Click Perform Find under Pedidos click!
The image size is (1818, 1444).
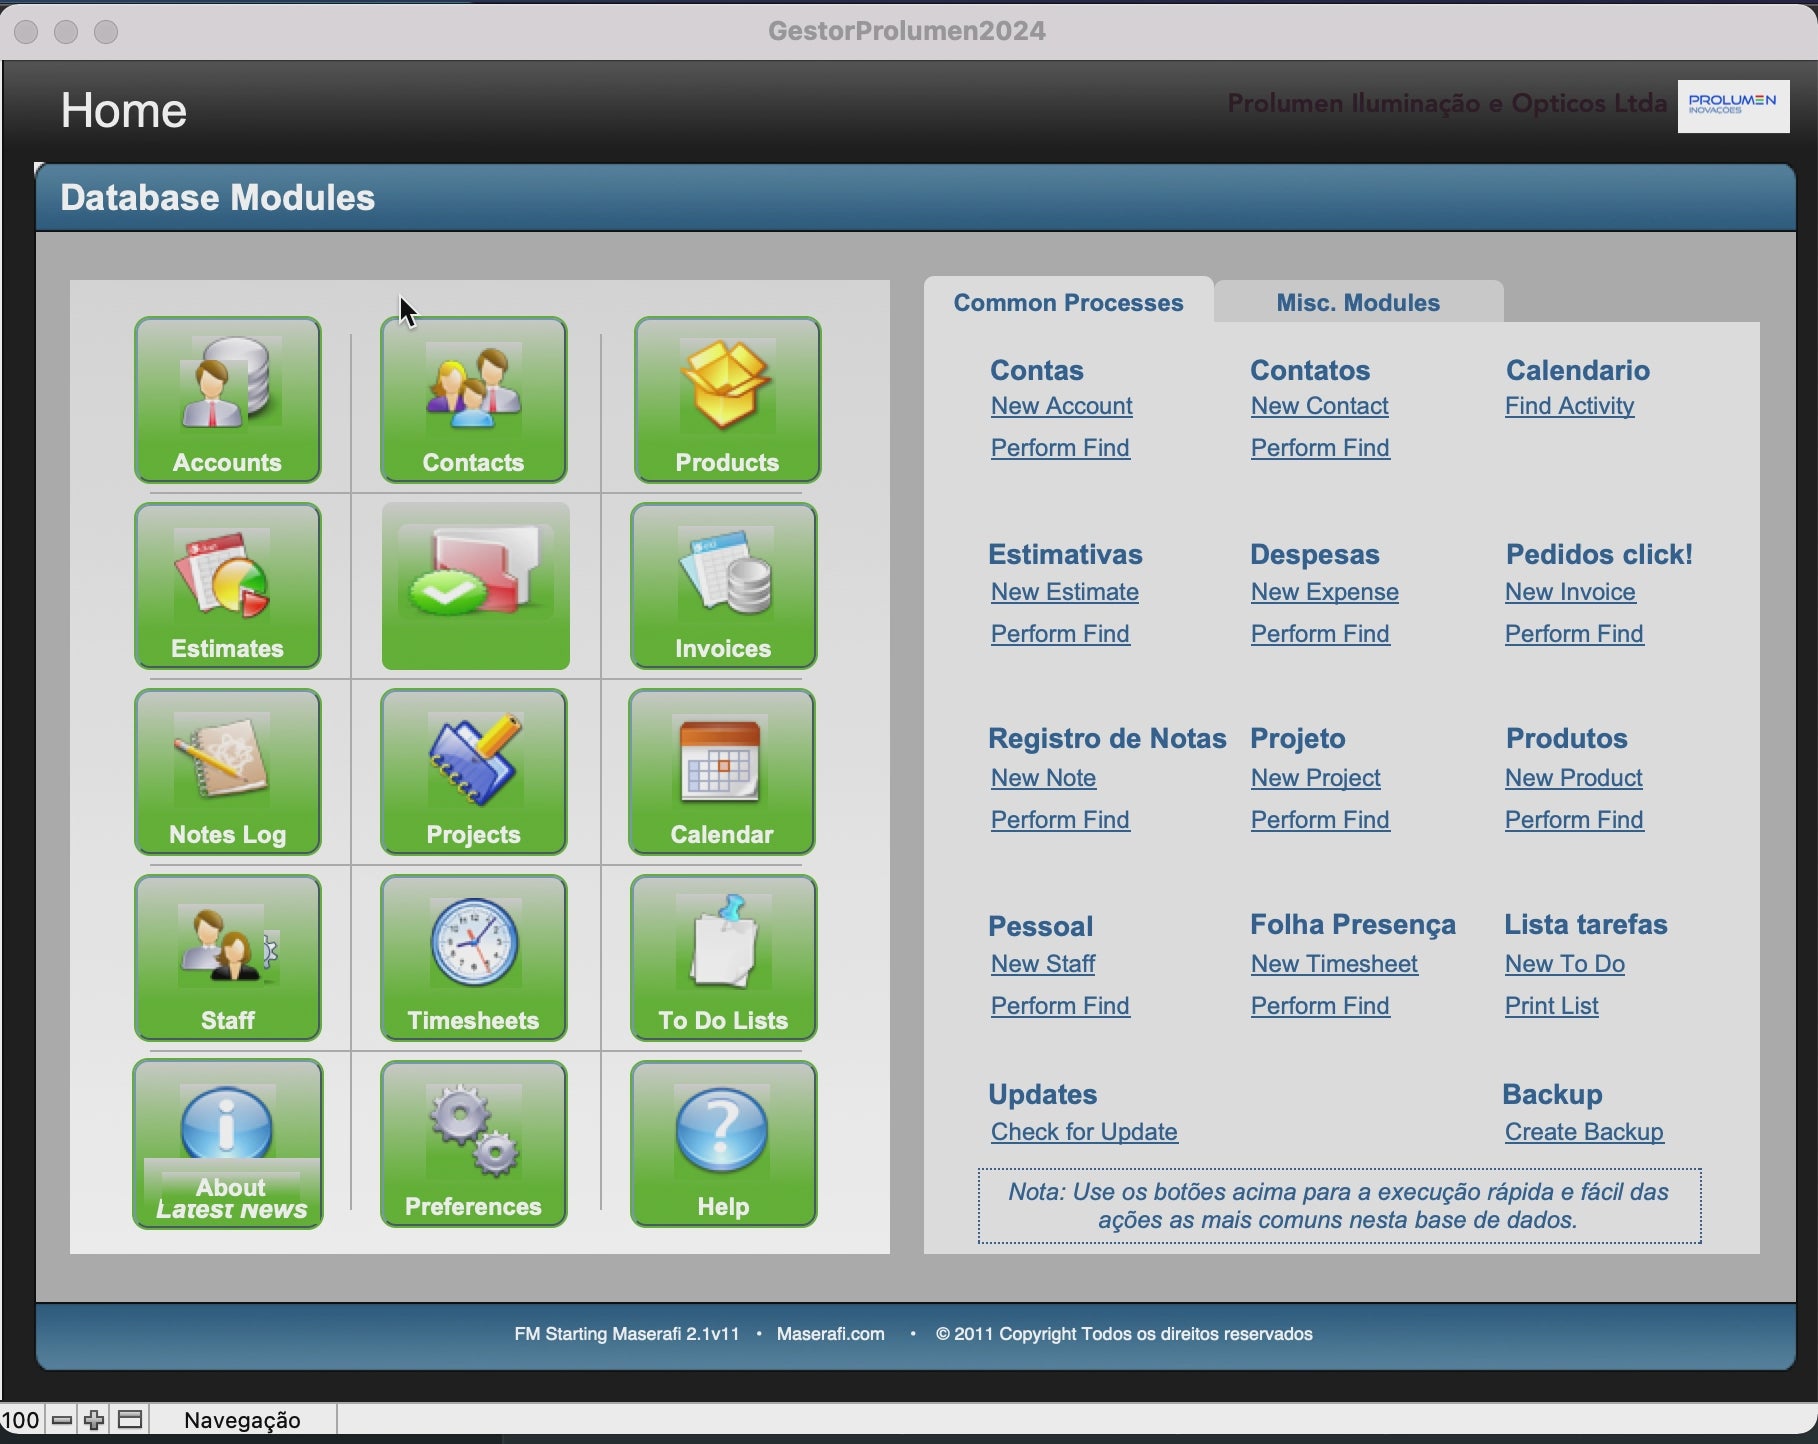[x=1574, y=634]
